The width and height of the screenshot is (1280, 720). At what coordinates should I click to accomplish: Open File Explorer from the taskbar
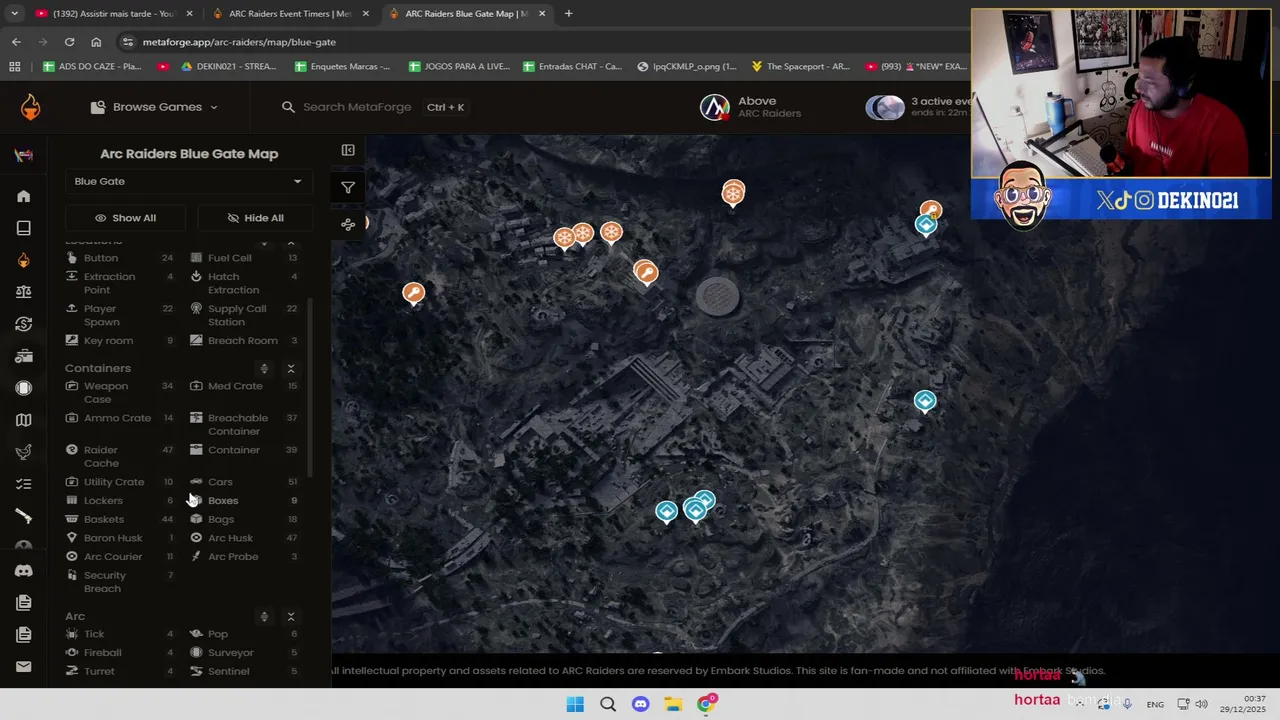point(673,704)
